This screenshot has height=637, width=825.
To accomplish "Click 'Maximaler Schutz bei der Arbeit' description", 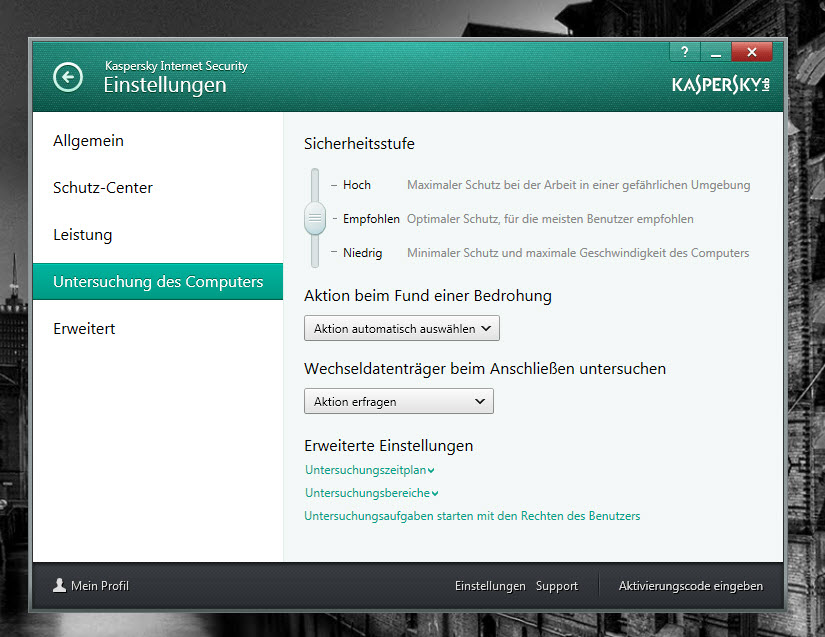I will coord(578,185).
